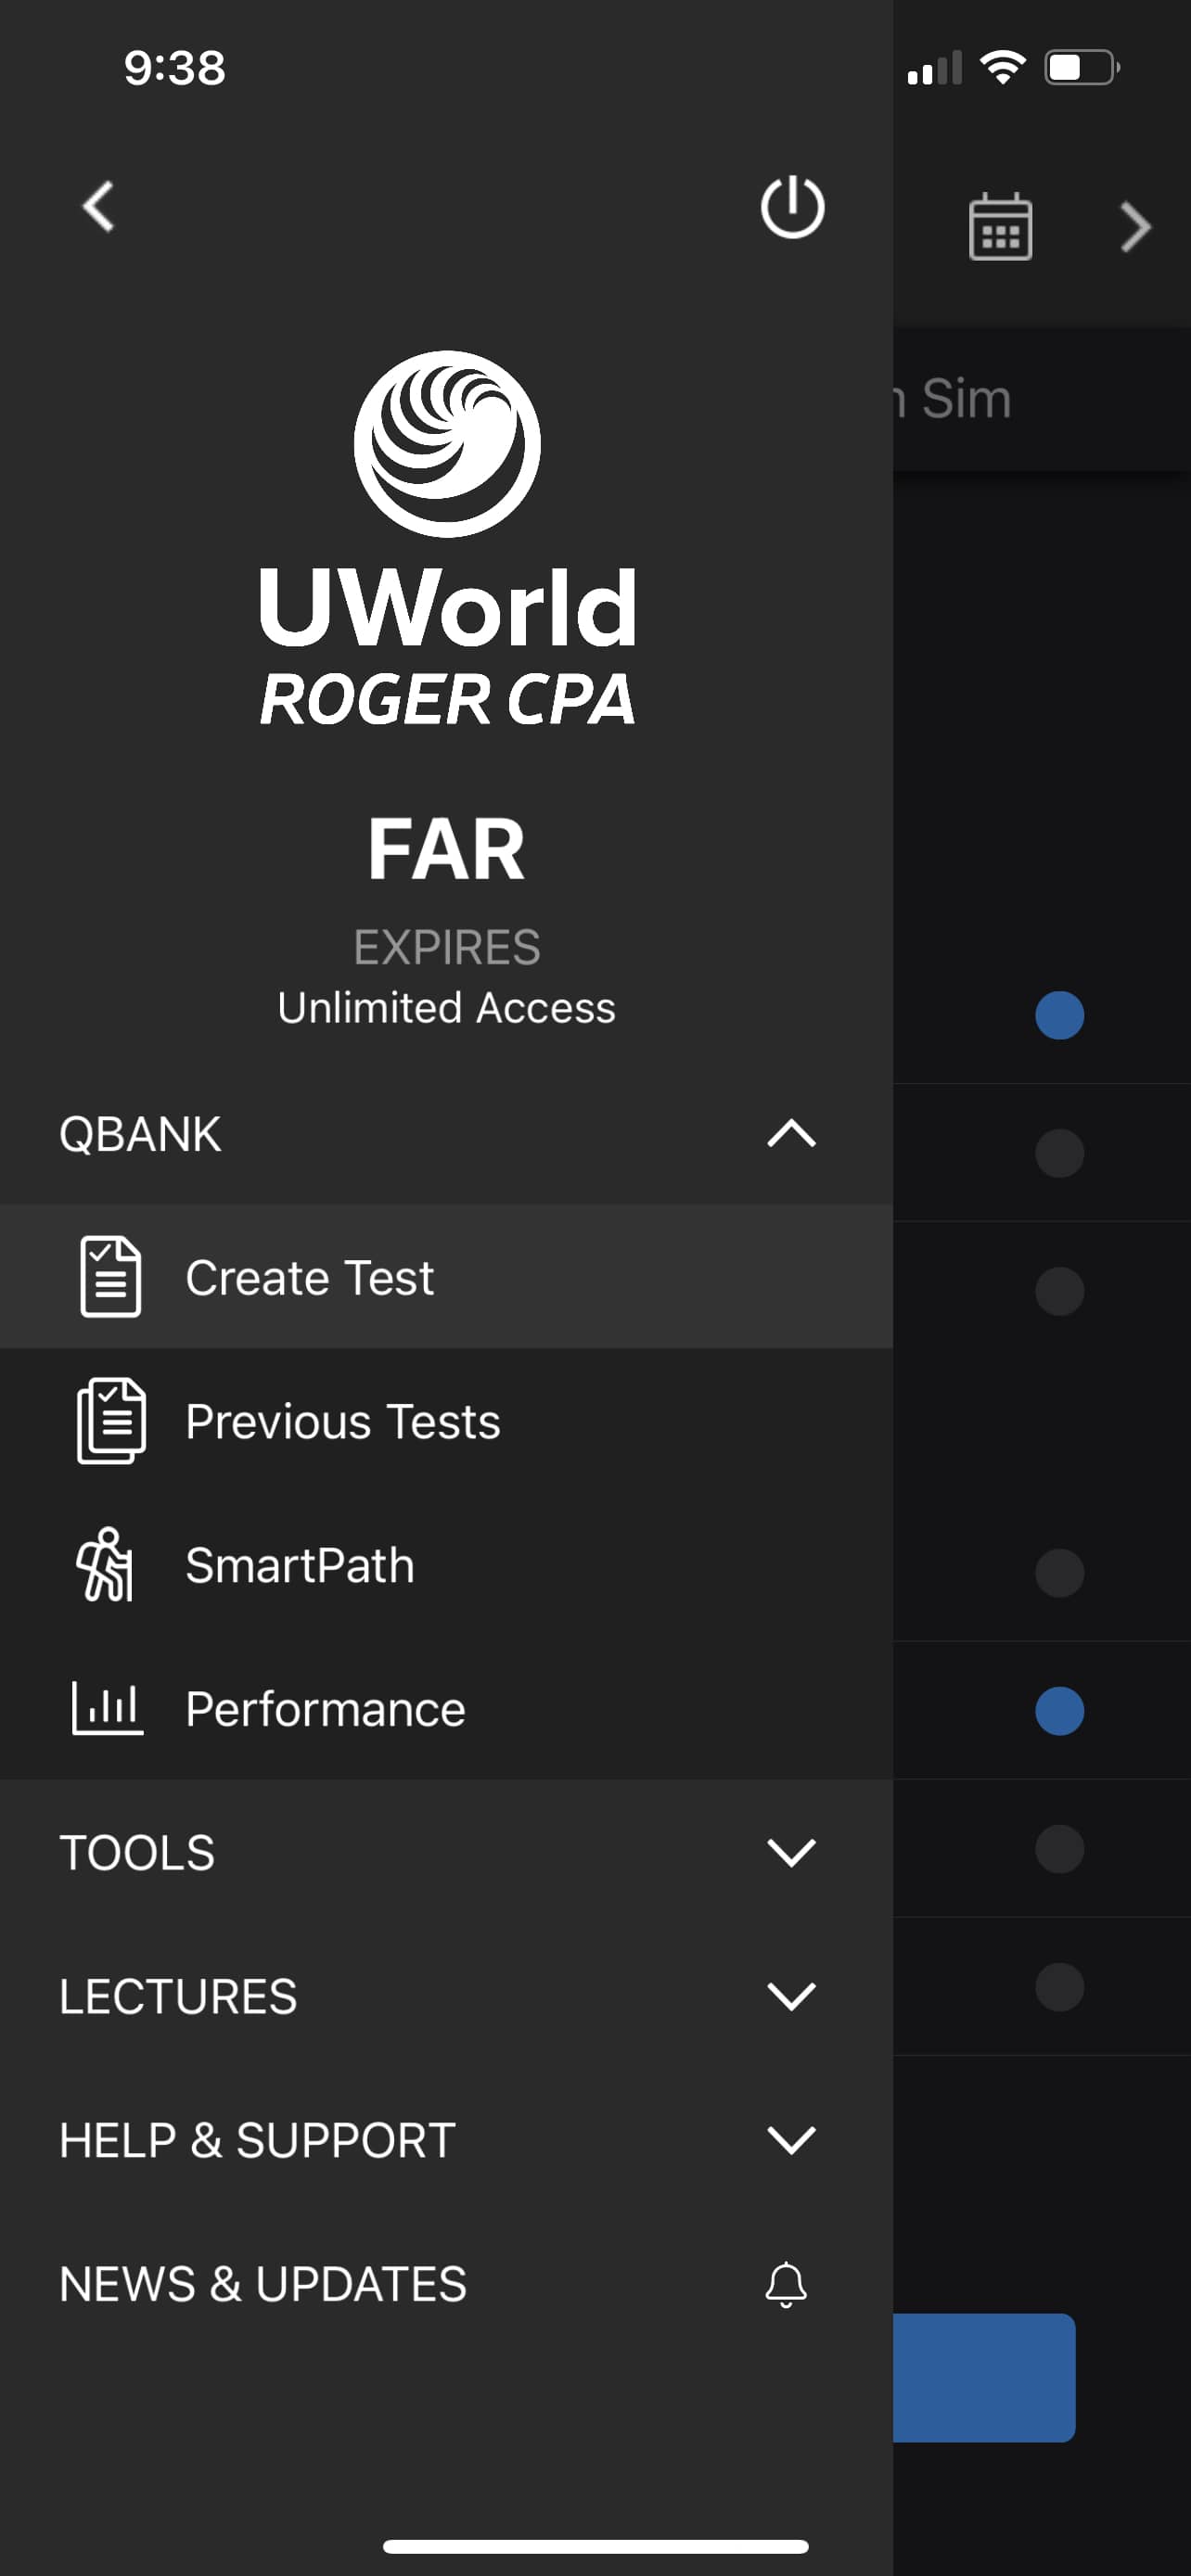Screen dimensions: 1191x2576
Task: Tap the Previous Tests stacked papers icon
Action: tap(111, 1421)
